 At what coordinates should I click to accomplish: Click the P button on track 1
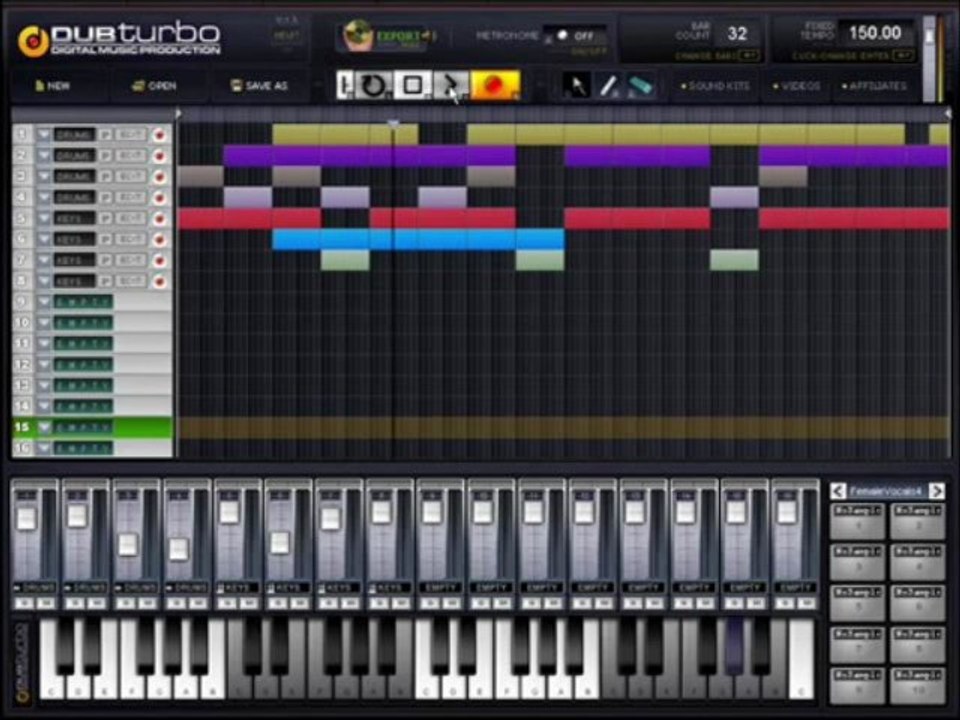(x=106, y=135)
